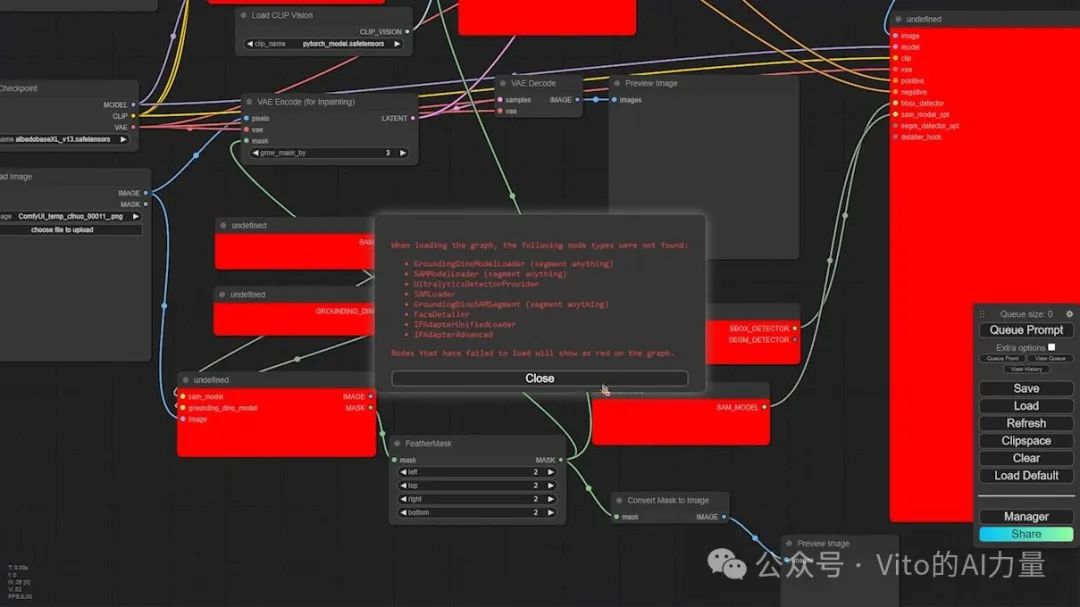The width and height of the screenshot is (1080, 607).
Task: Click IMAGE output socket on Convert Mask to Image
Action: tap(724, 517)
